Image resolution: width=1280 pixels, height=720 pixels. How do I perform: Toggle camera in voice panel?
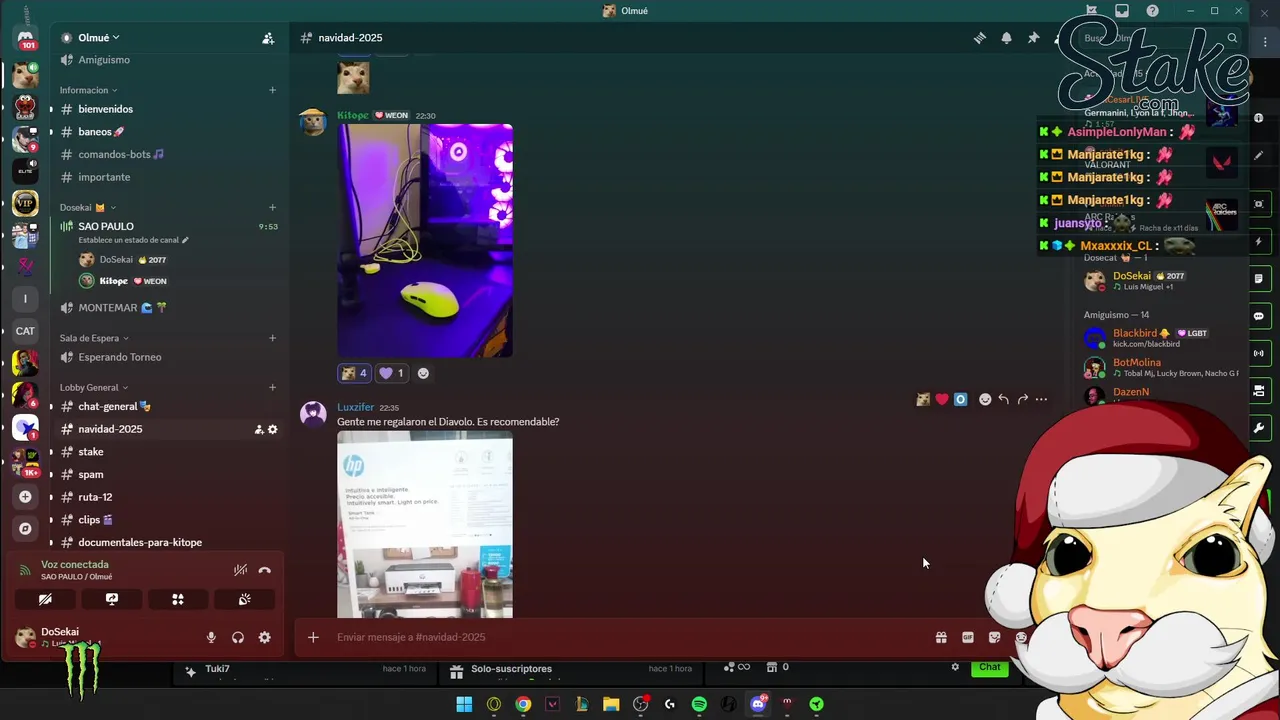coord(45,599)
